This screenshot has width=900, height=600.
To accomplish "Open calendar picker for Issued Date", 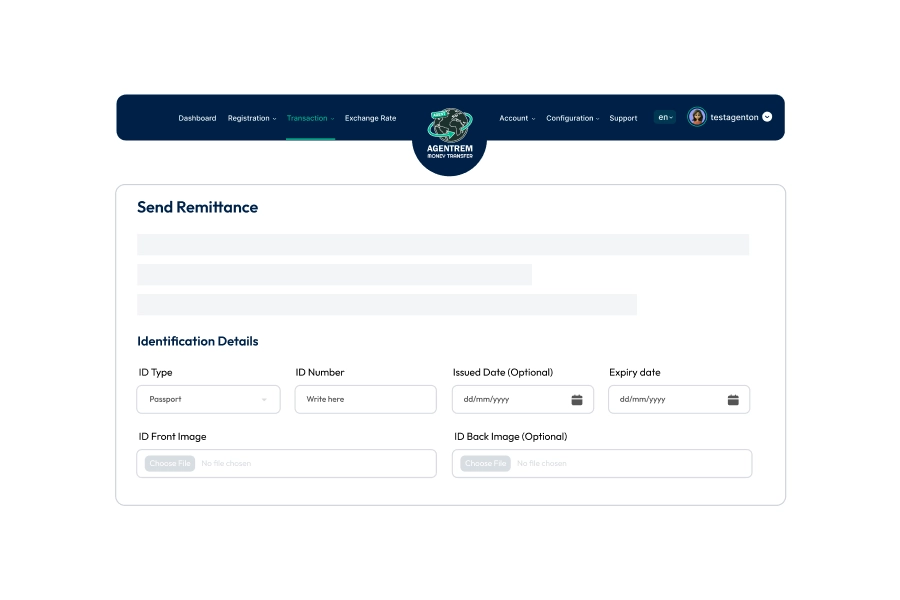I will point(577,400).
